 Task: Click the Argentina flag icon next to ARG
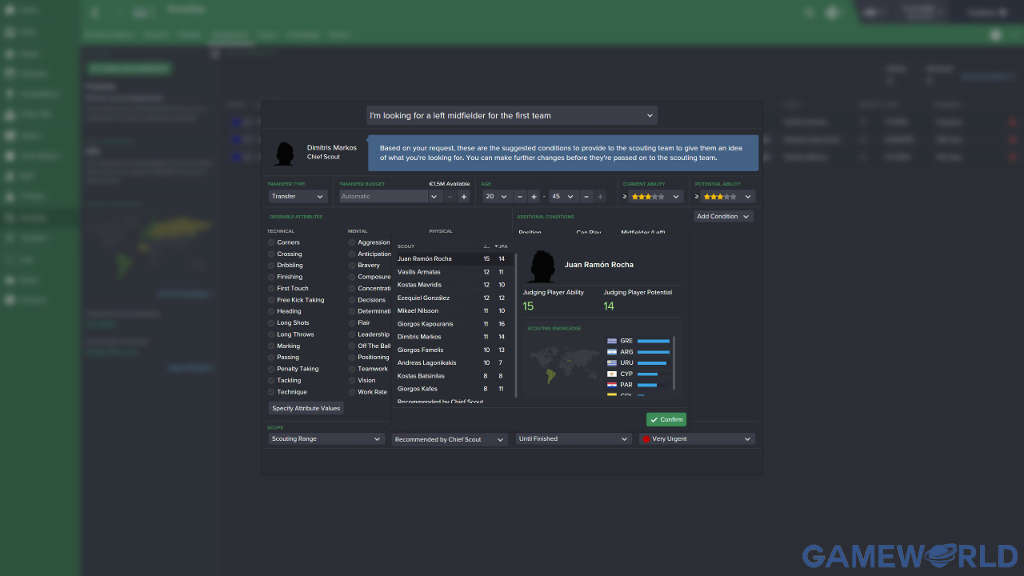(x=612, y=352)
